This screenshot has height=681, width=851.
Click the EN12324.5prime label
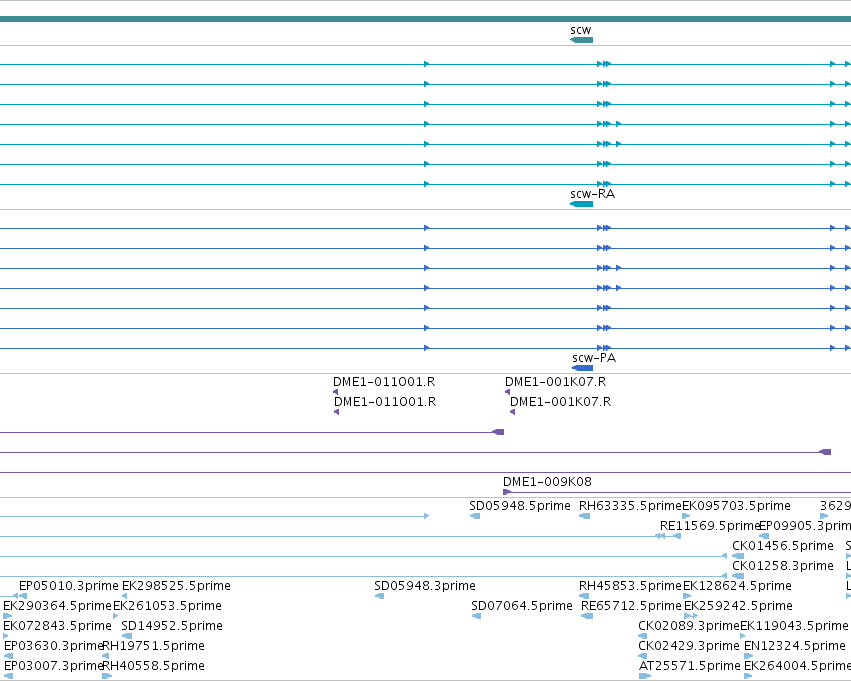click(795, 646)
